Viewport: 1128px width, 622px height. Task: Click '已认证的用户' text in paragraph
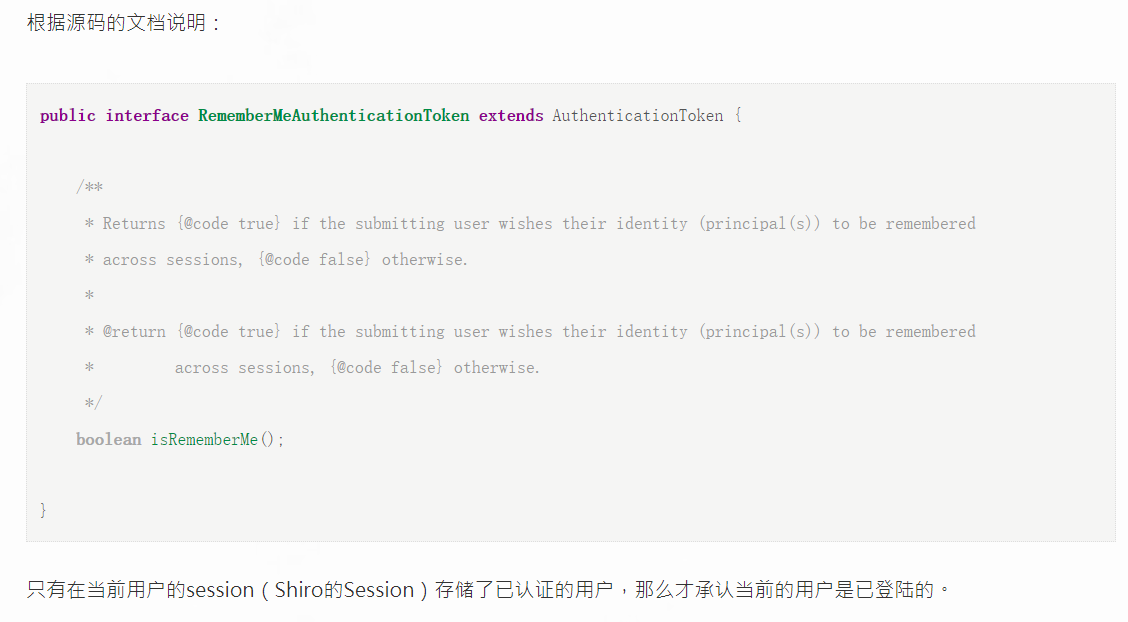pyautogui.click(x=554, y=590)
